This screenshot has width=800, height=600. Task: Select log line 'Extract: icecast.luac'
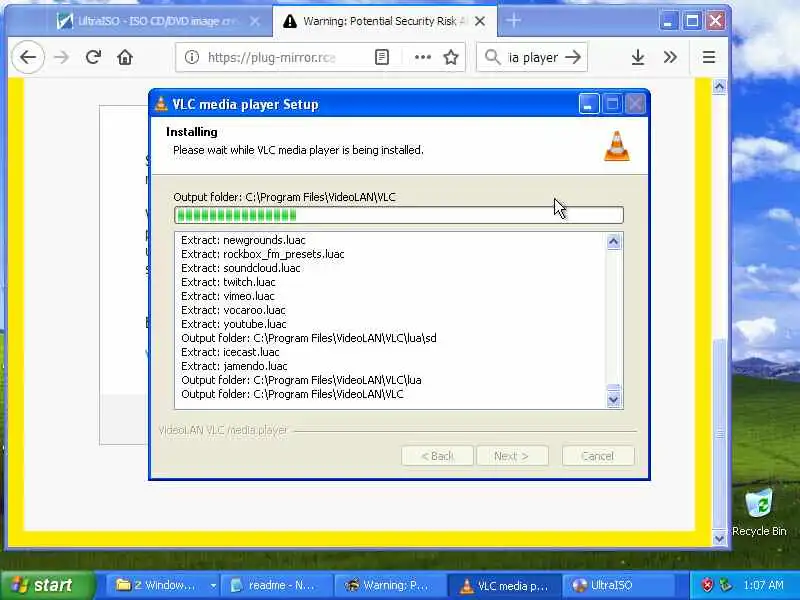click(x=230, y=352)
